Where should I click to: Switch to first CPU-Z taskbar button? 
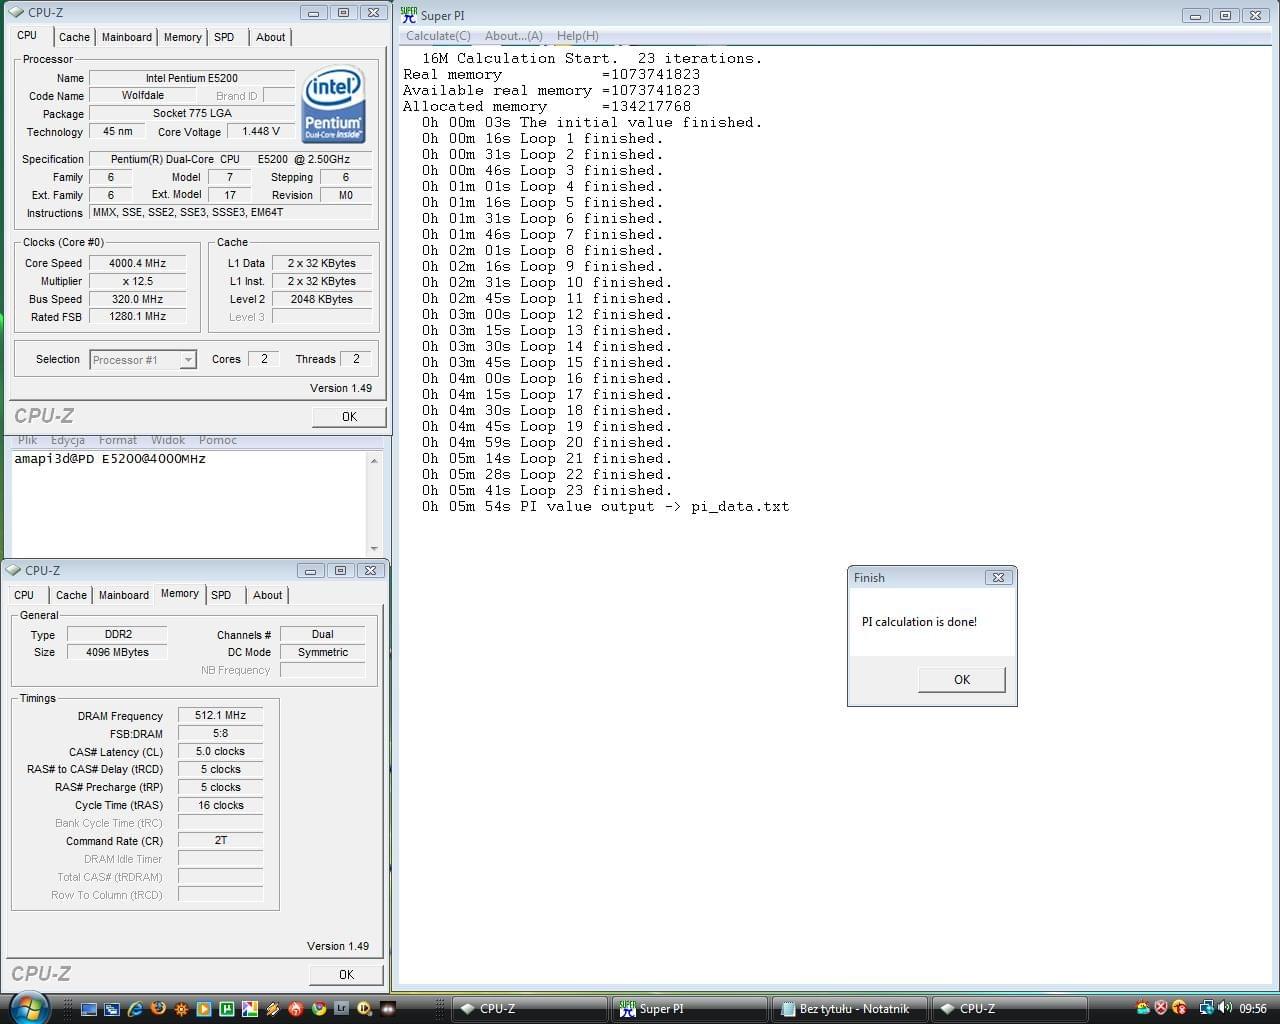tap(530, 1009)
